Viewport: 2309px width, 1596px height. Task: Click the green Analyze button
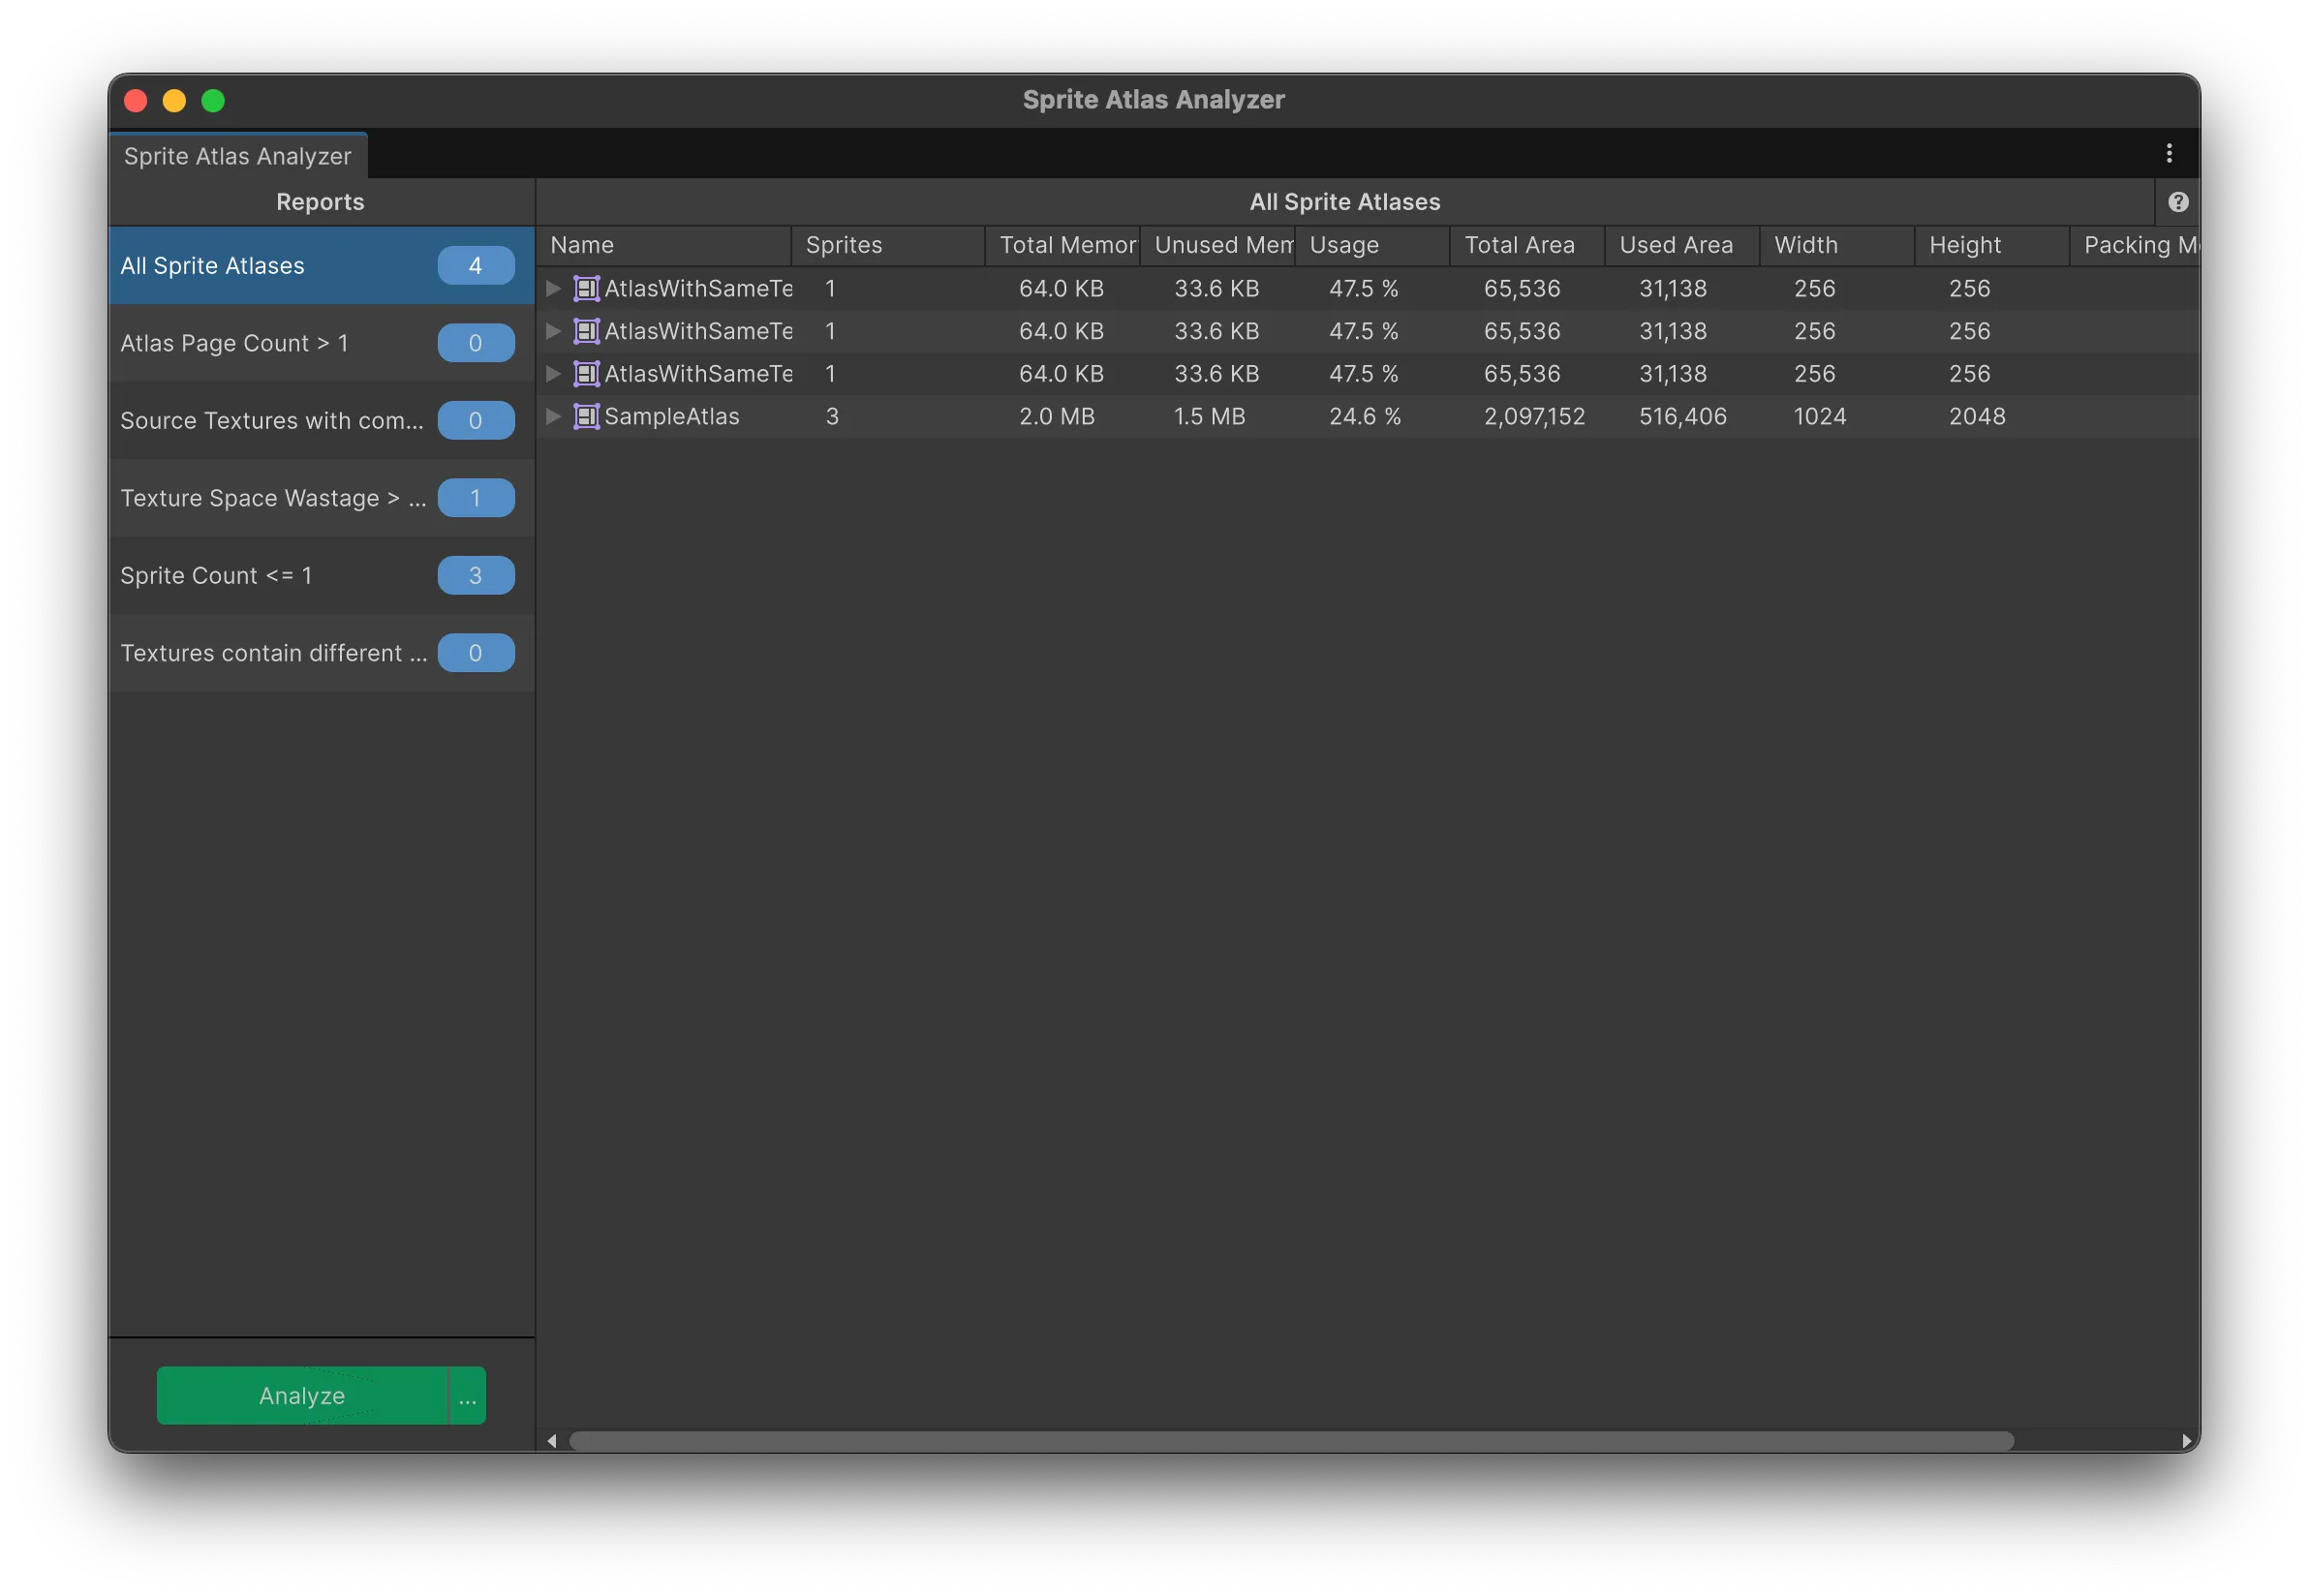302,1396
